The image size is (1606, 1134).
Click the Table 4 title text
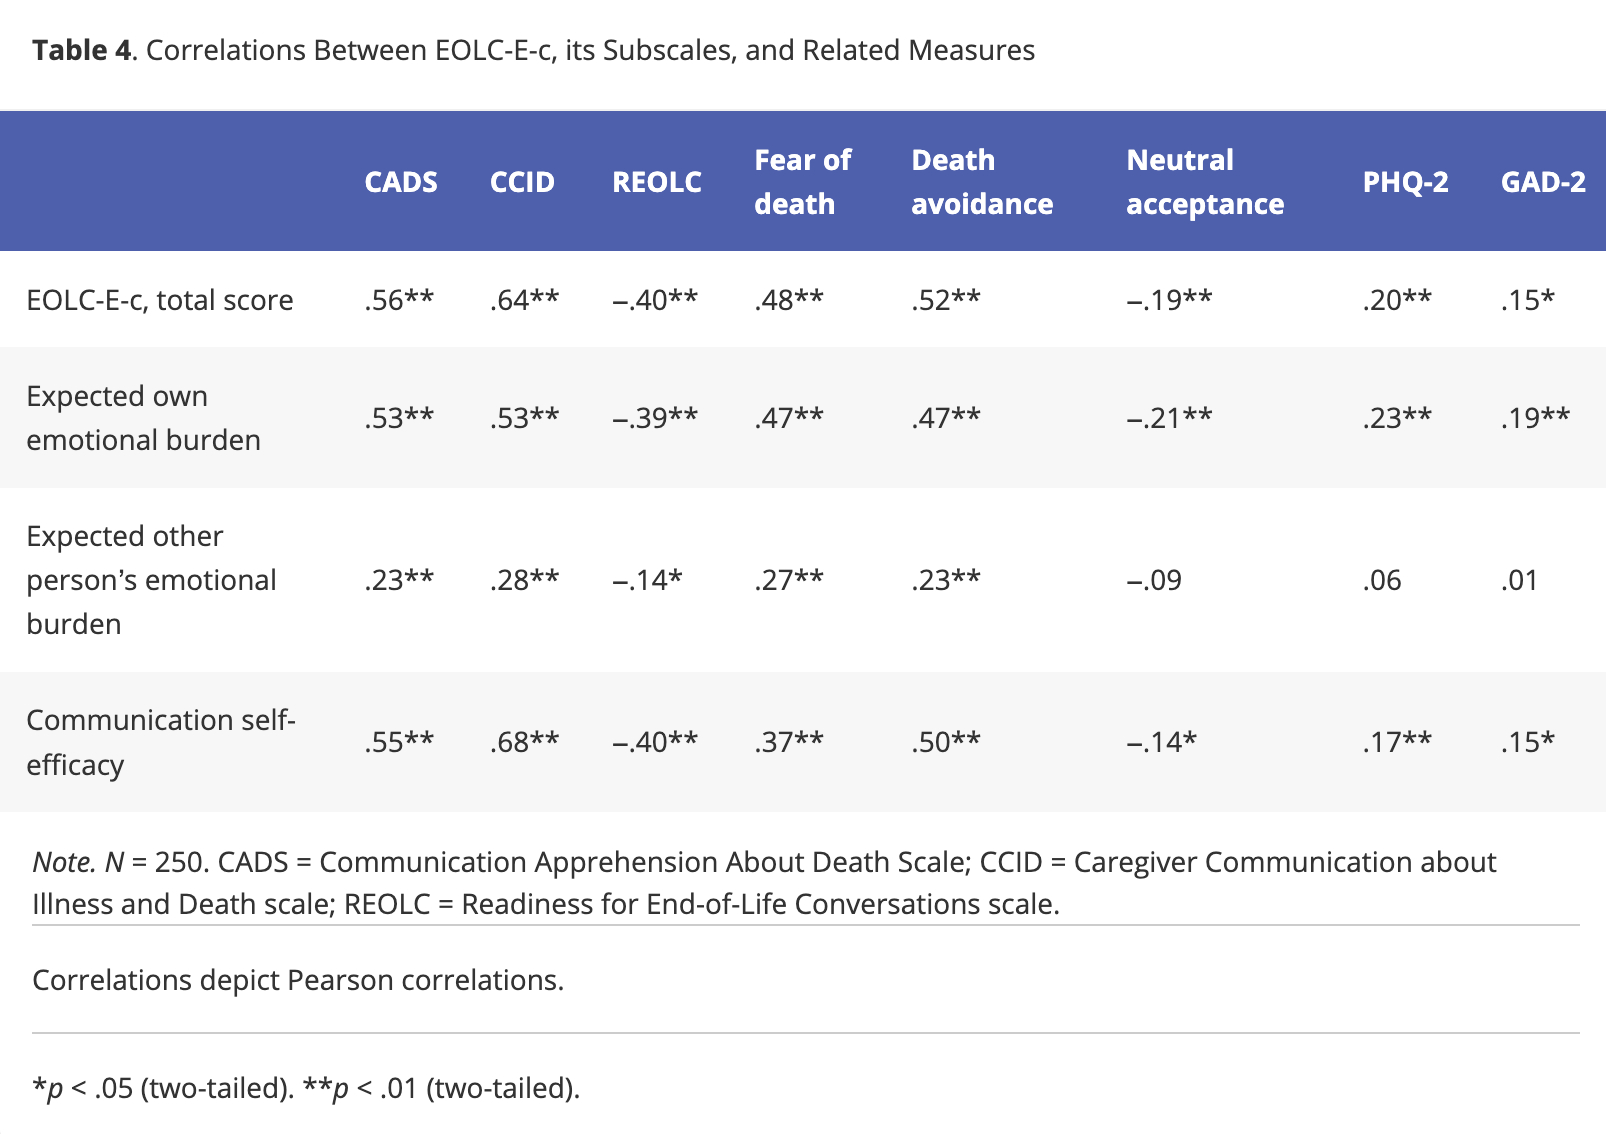pos(533,50)
